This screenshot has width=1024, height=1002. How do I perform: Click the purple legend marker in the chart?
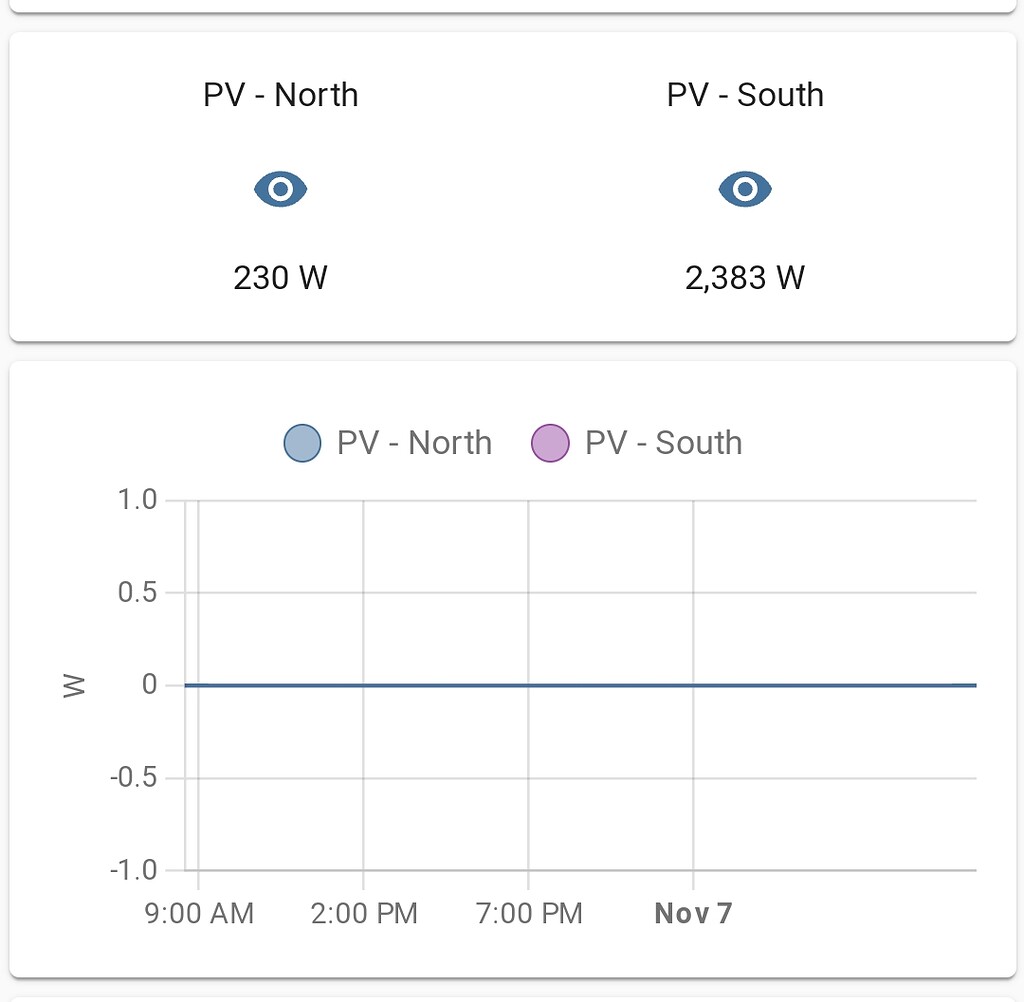[x=550, y=442]
